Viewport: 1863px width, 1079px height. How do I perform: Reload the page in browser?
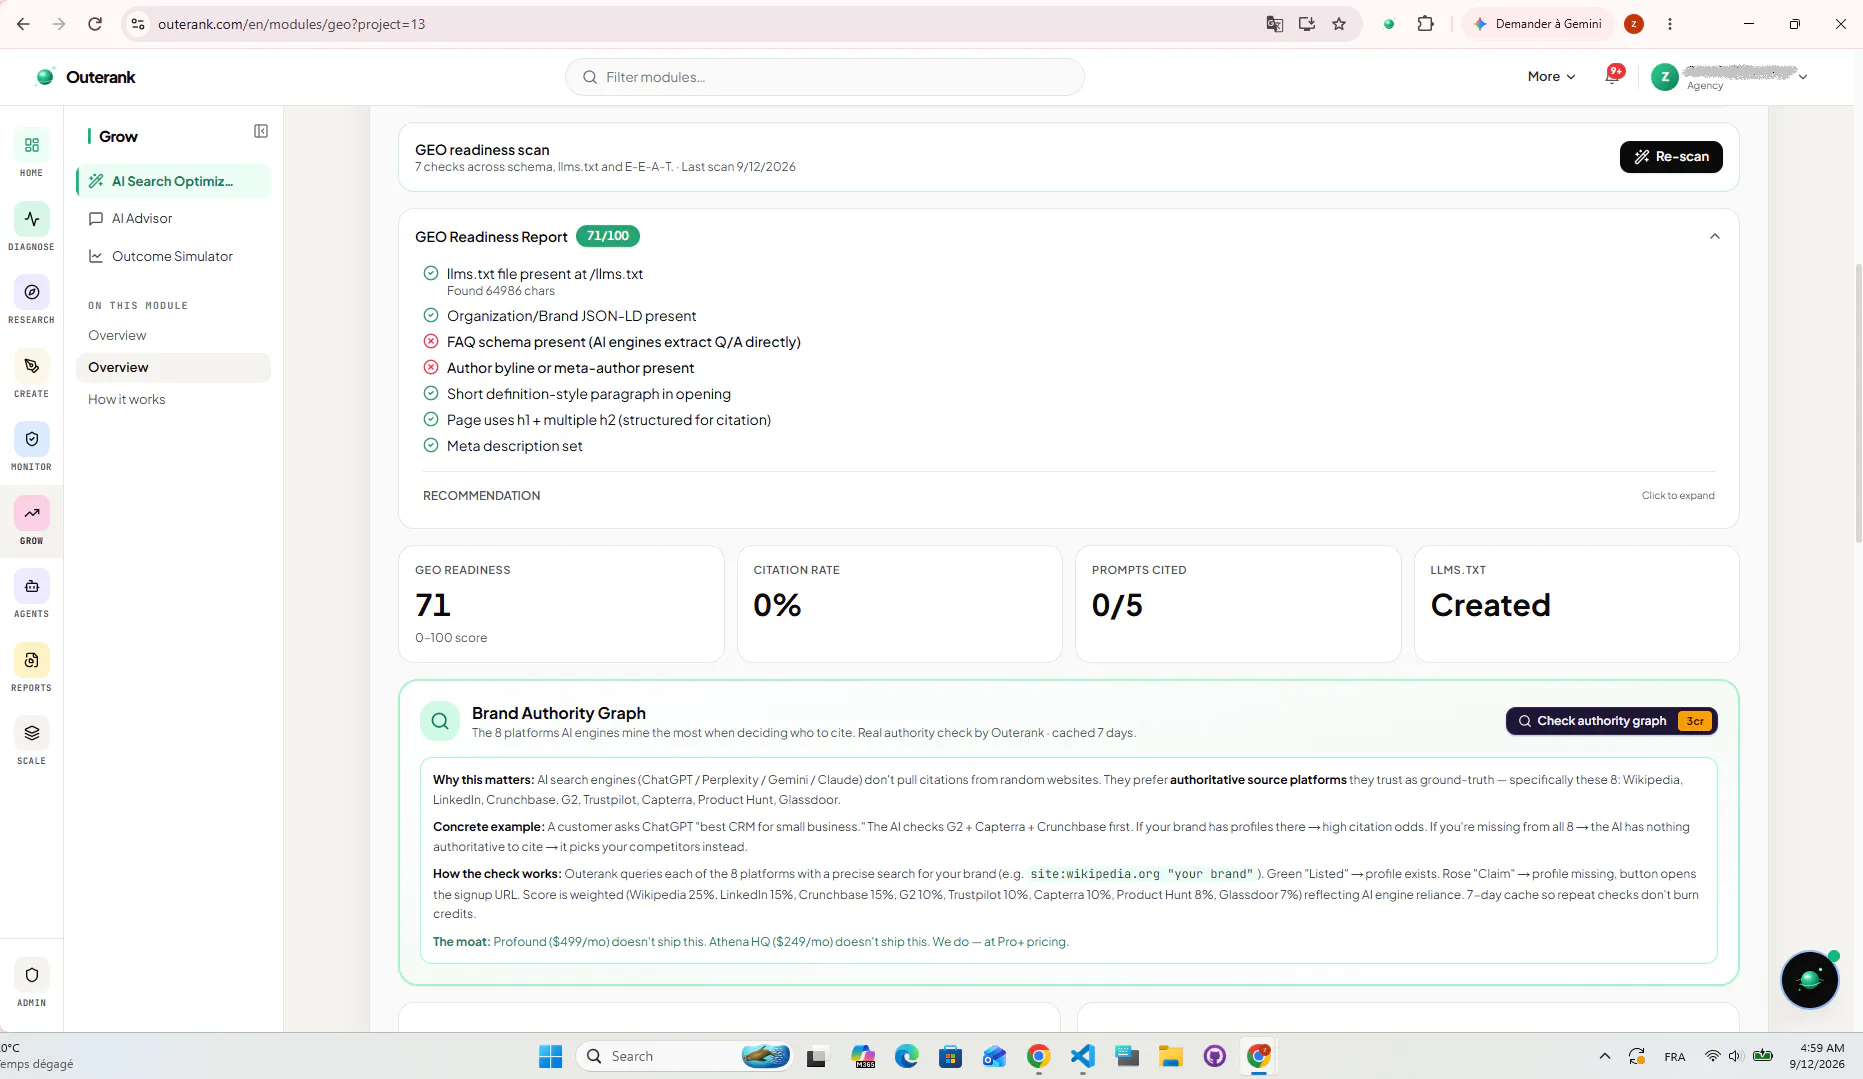[95, 24]
